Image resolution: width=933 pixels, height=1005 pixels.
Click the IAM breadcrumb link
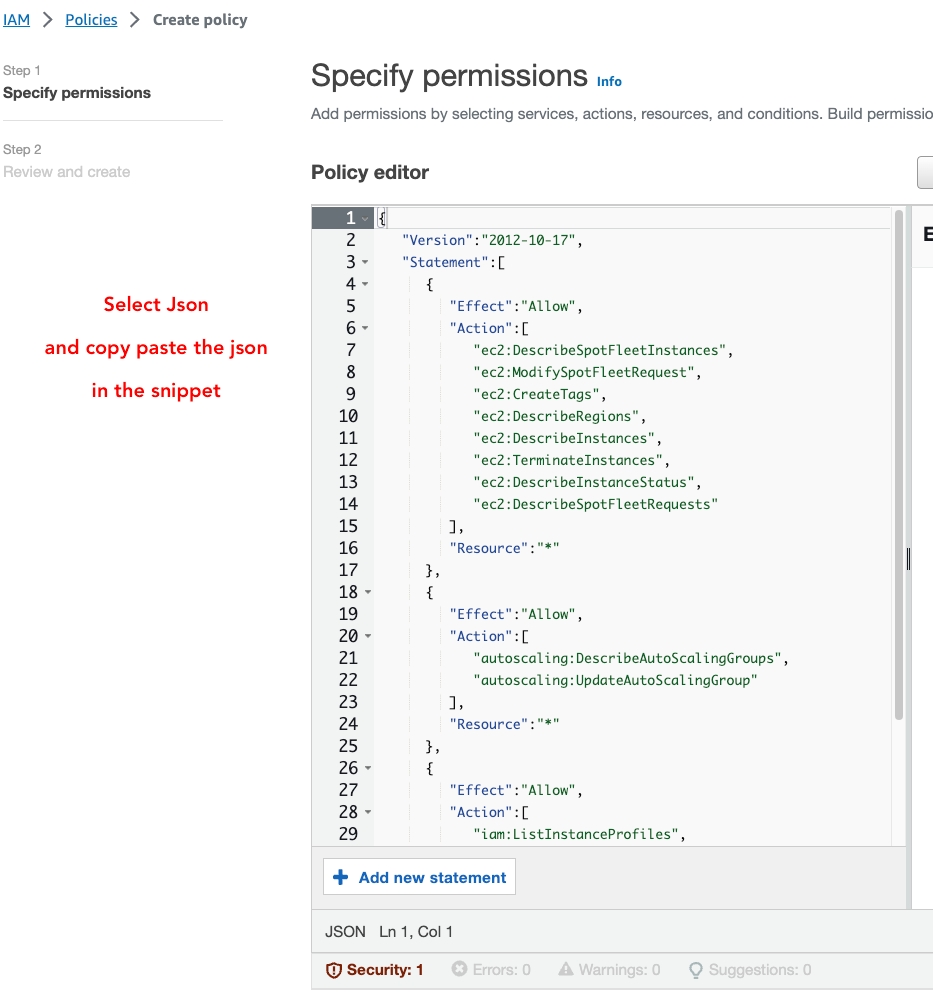[x=17, y=20]
